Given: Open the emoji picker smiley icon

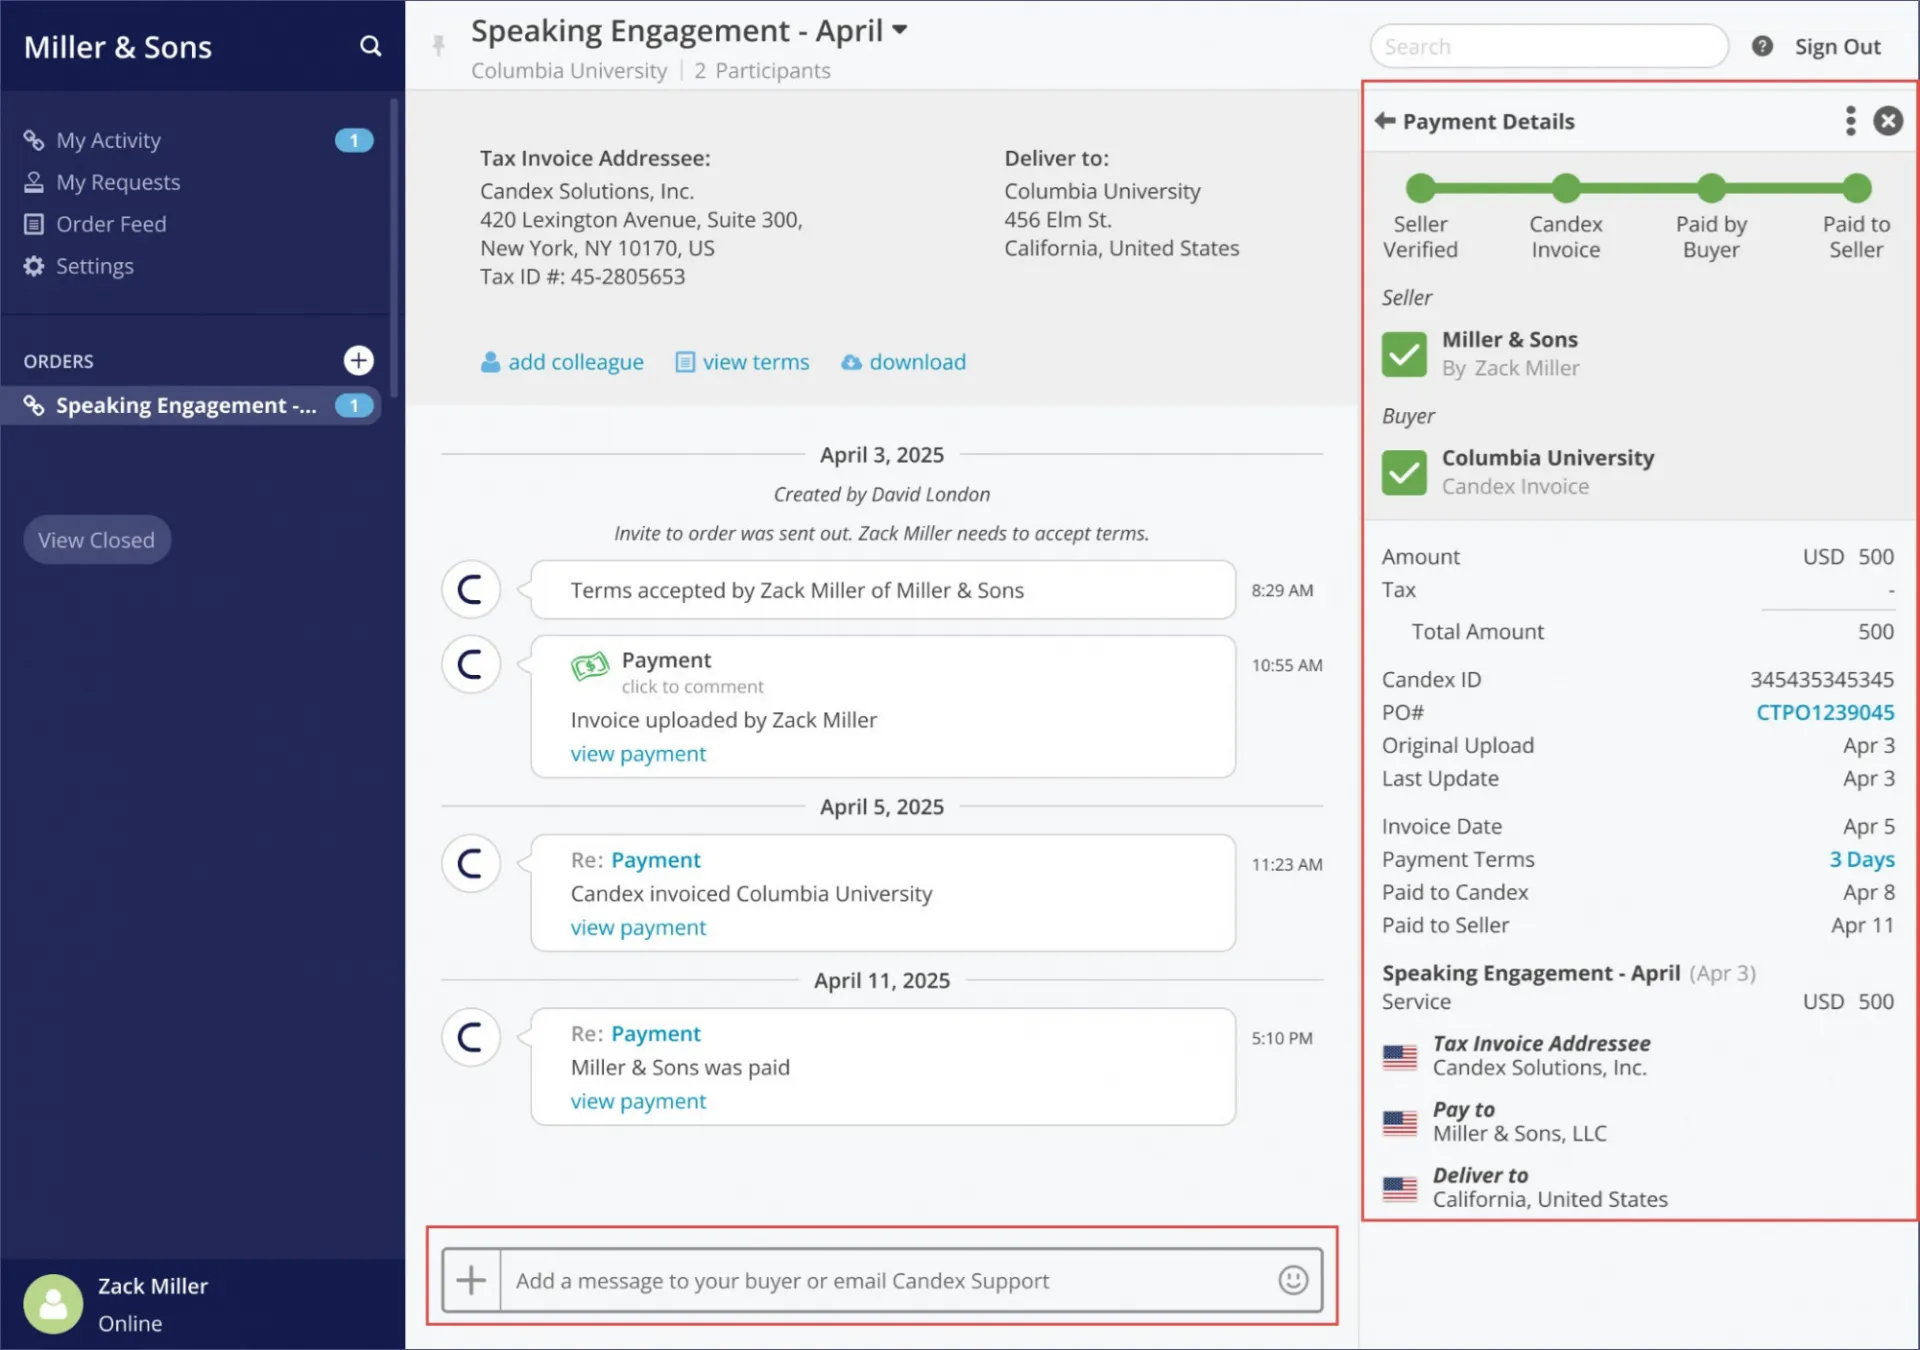Looking at the screenshot, I should [1293, 1280].
